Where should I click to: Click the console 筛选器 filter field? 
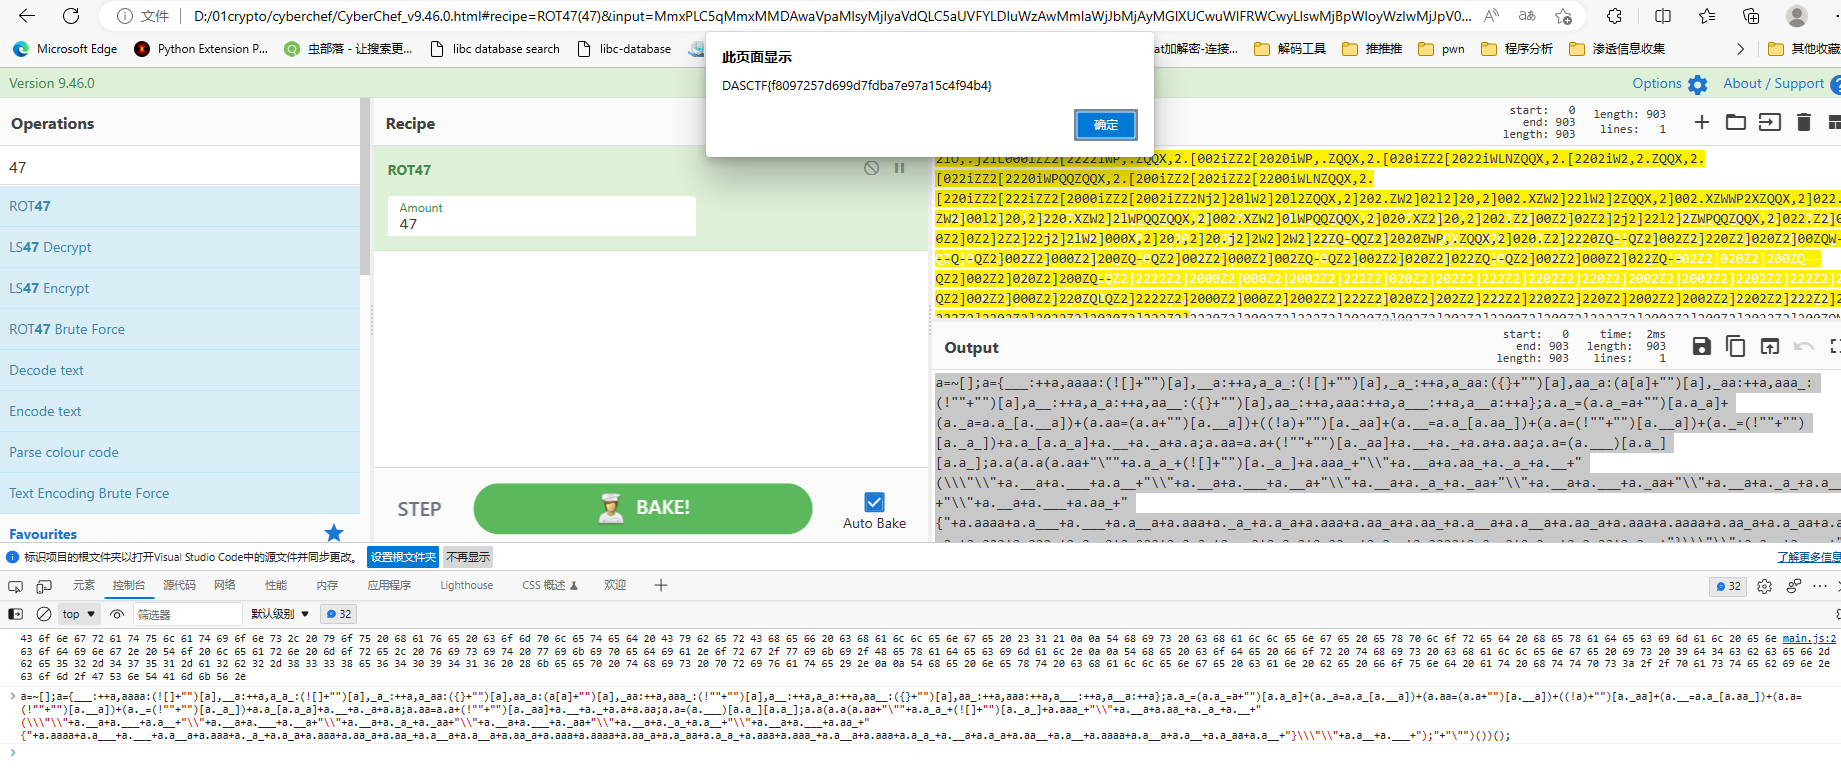[188, 614]
